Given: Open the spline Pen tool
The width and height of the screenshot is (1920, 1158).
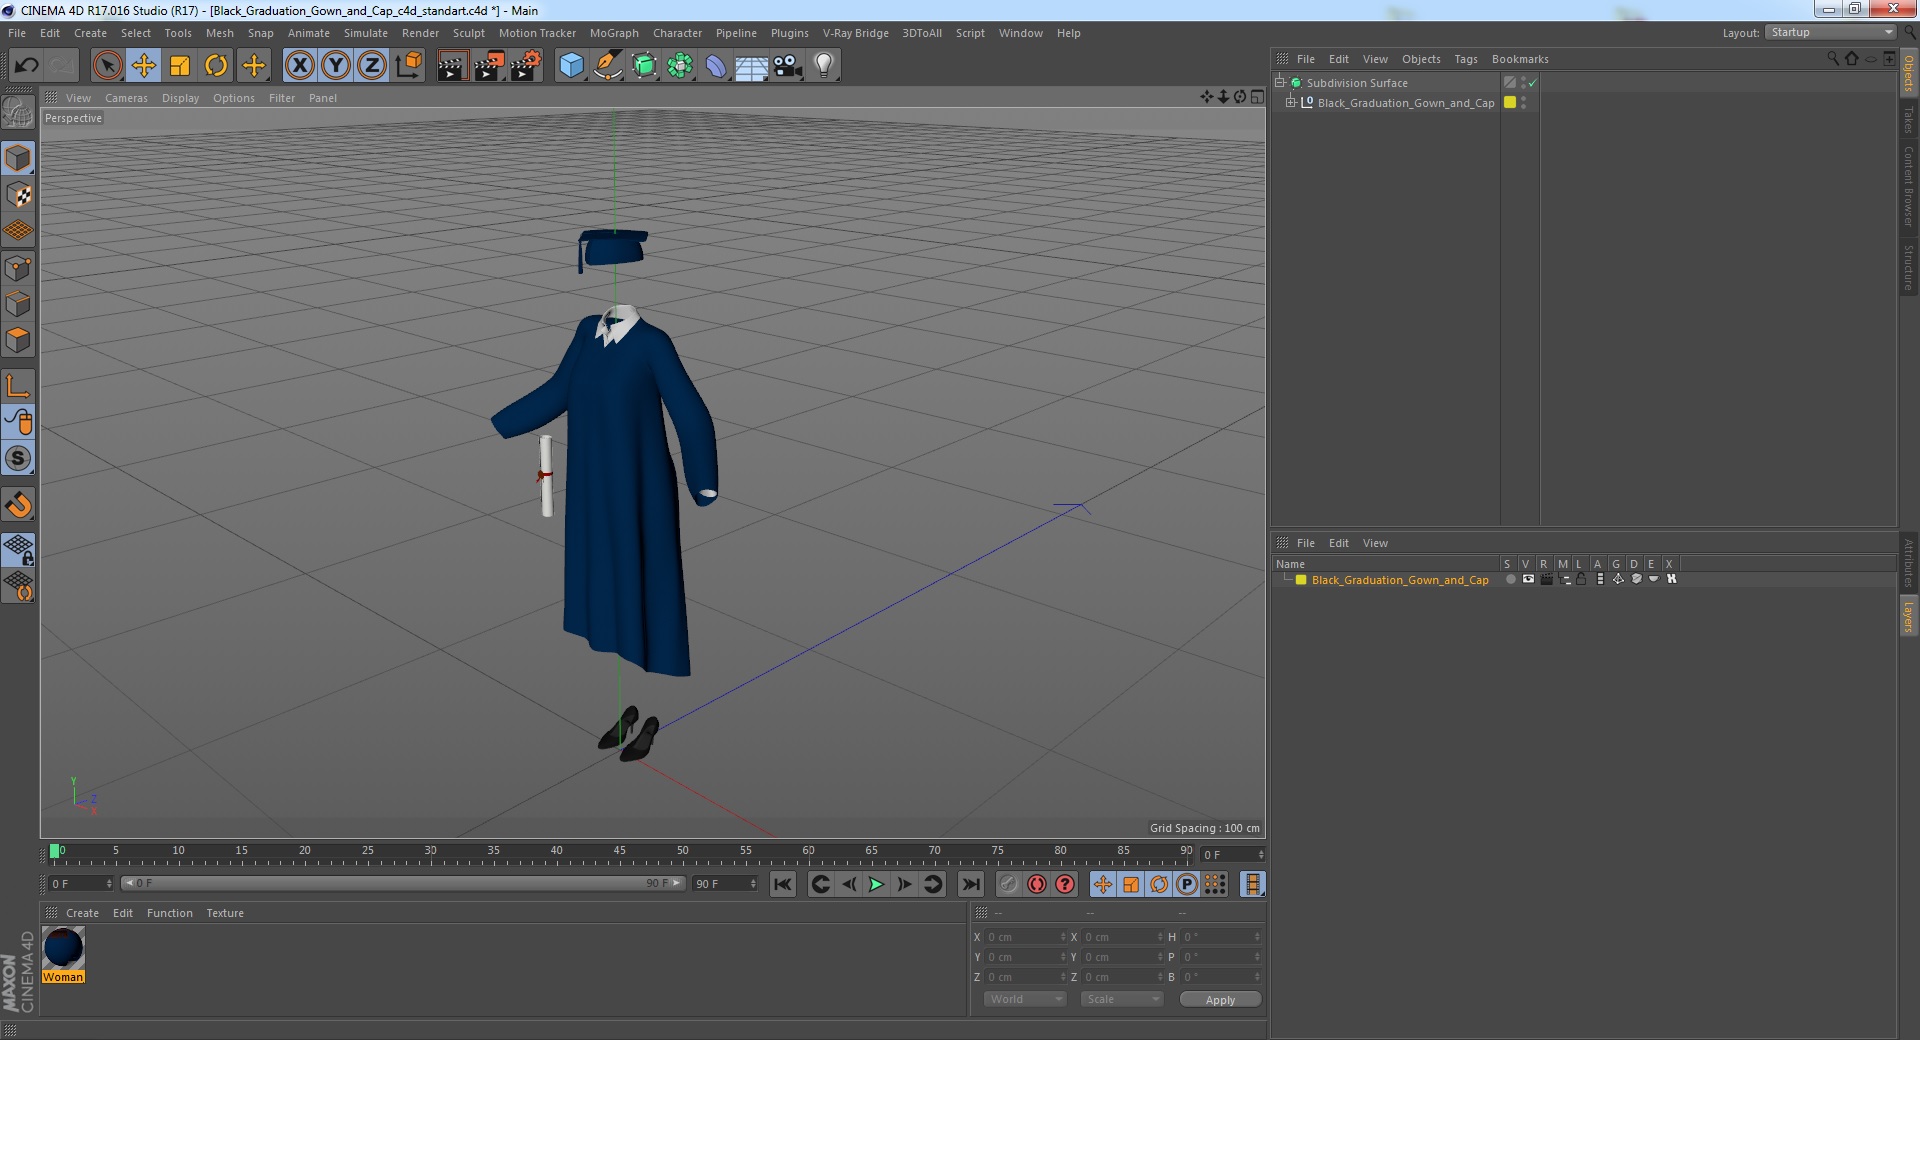Looking at the screenshot, I should 607,66.
